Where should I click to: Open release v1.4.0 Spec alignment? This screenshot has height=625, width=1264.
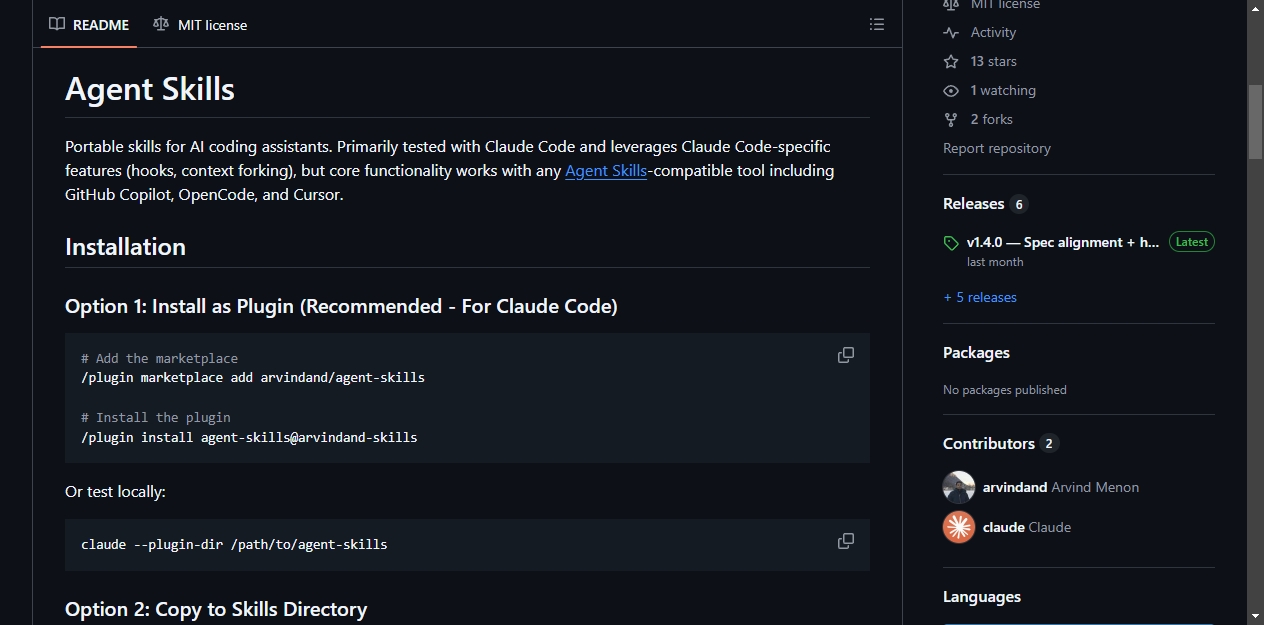[x=1063, y=242]
